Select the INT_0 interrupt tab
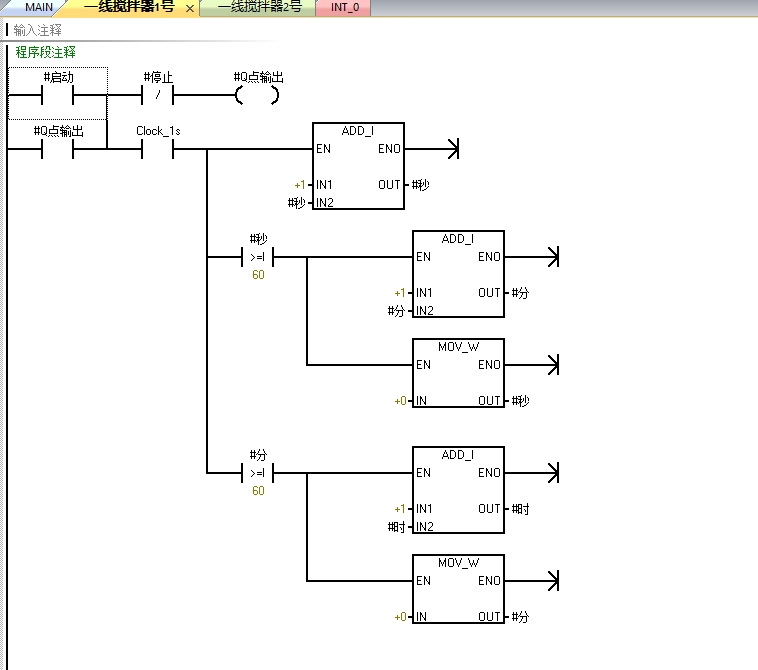This screenshot has height=670, width=758. click(344, 7)
